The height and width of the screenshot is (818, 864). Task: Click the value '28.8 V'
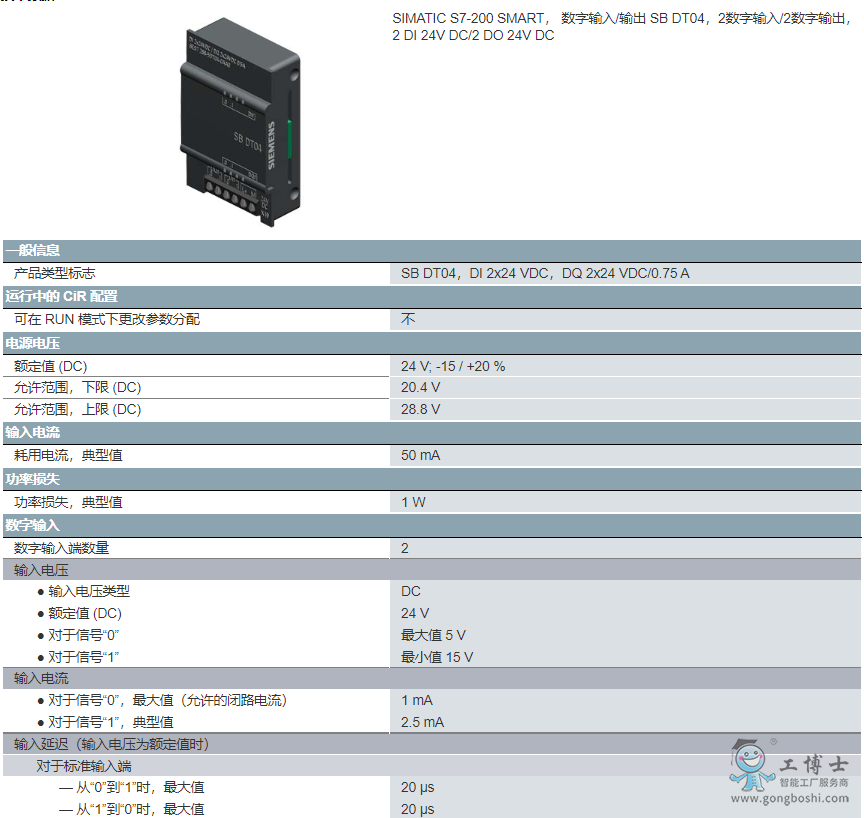coord(420,409)
